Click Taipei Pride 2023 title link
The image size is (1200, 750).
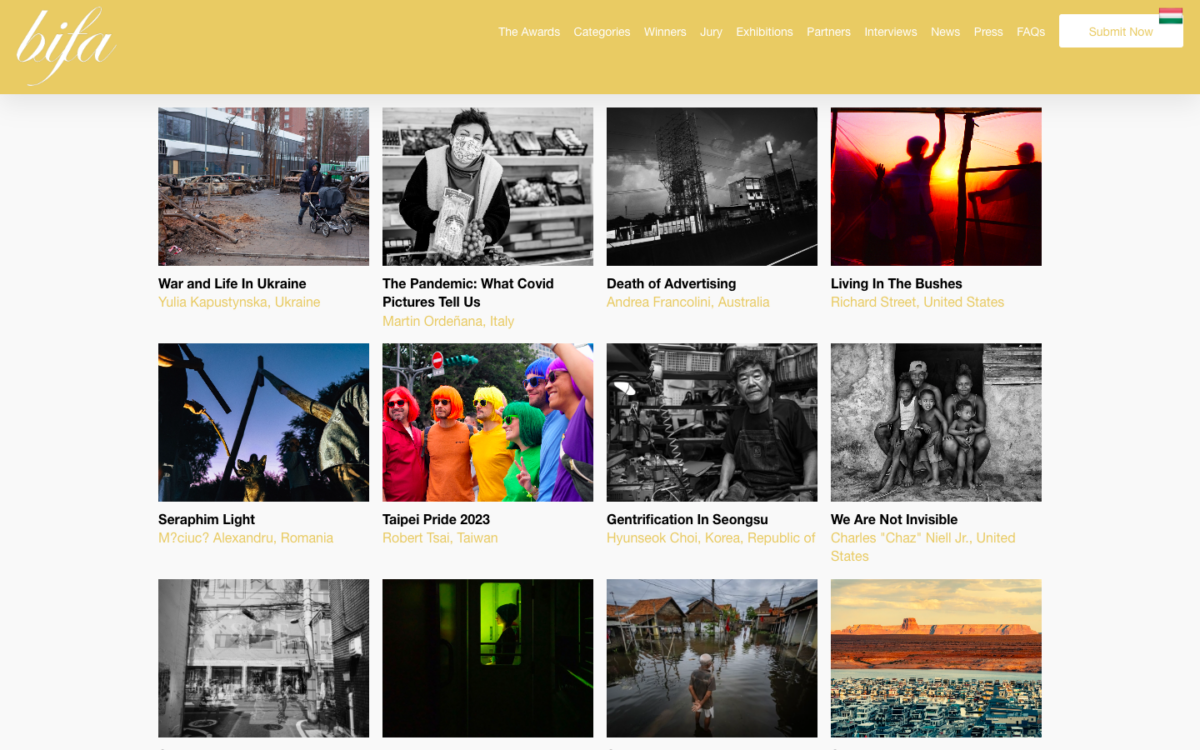pyautogui.click(x=435, y=520)
